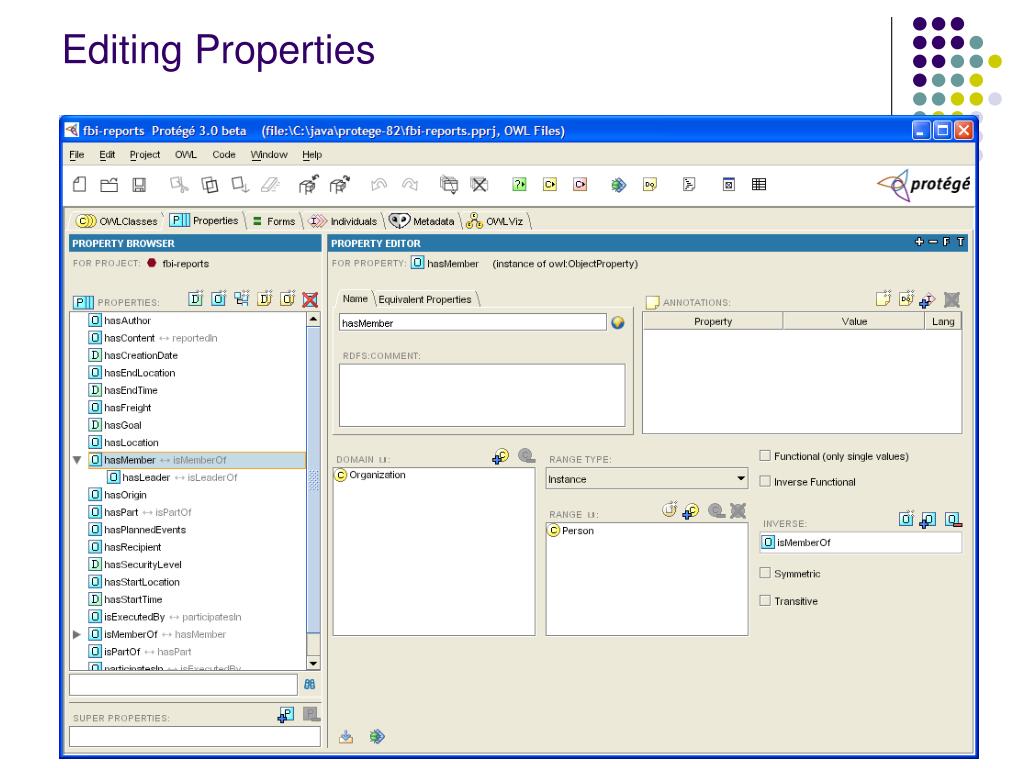This screenshot has height=768, width=1024.
Task: Click the delete annotation icon on the Annotations toolbar
Action: pyautogui.click(x=952, y=300)
